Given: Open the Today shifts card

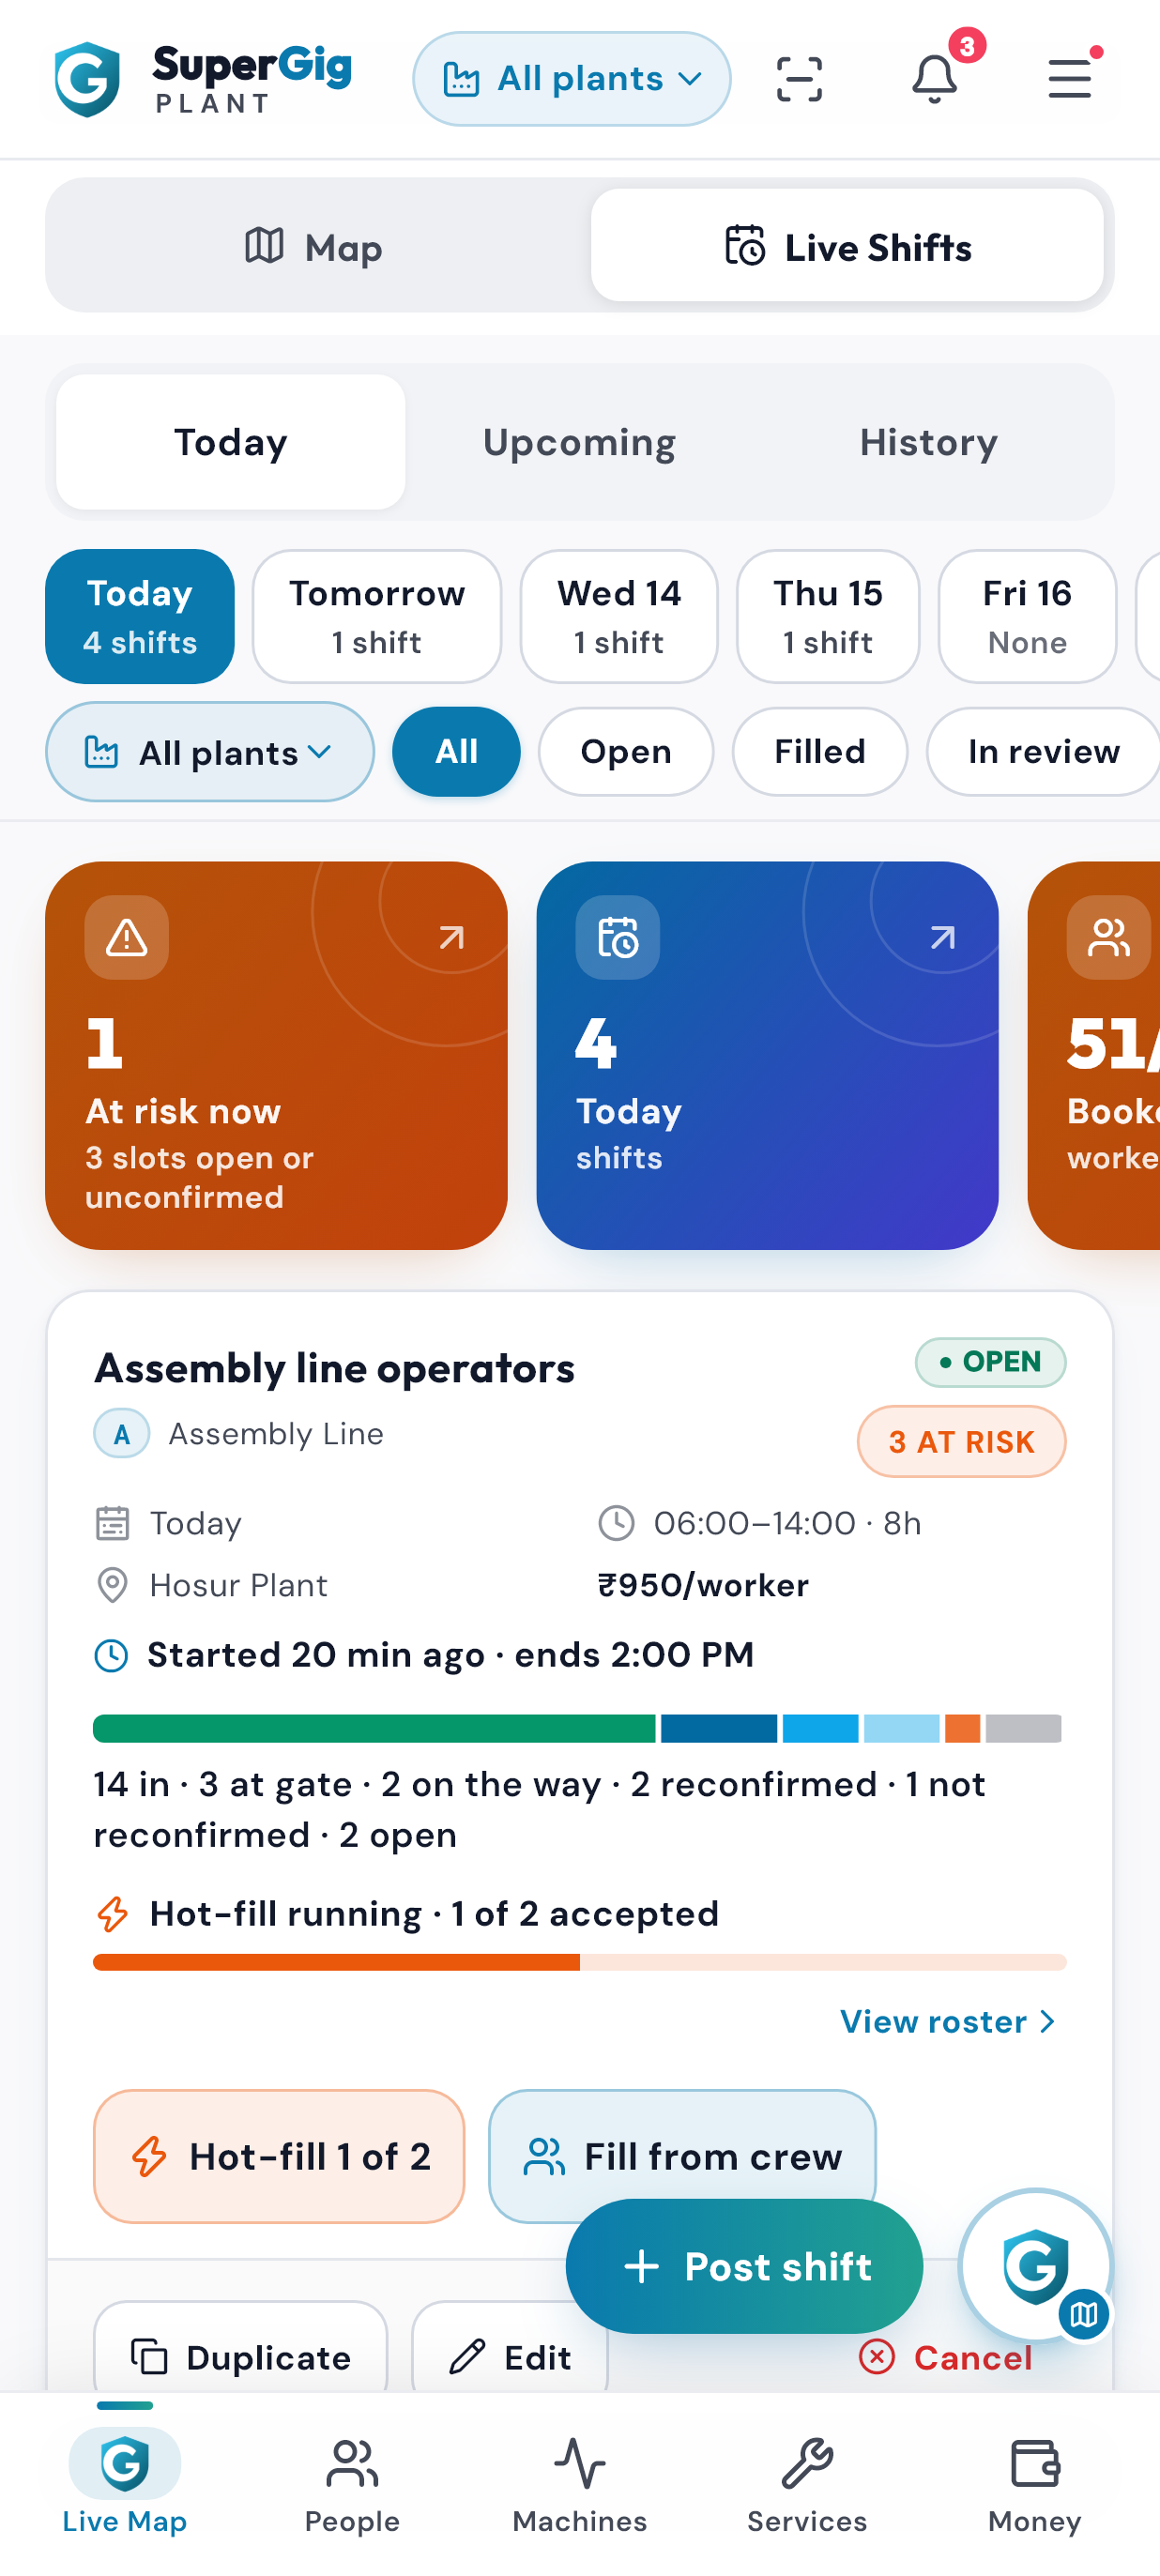Looking at the screenshot, I should point(767,1055).
